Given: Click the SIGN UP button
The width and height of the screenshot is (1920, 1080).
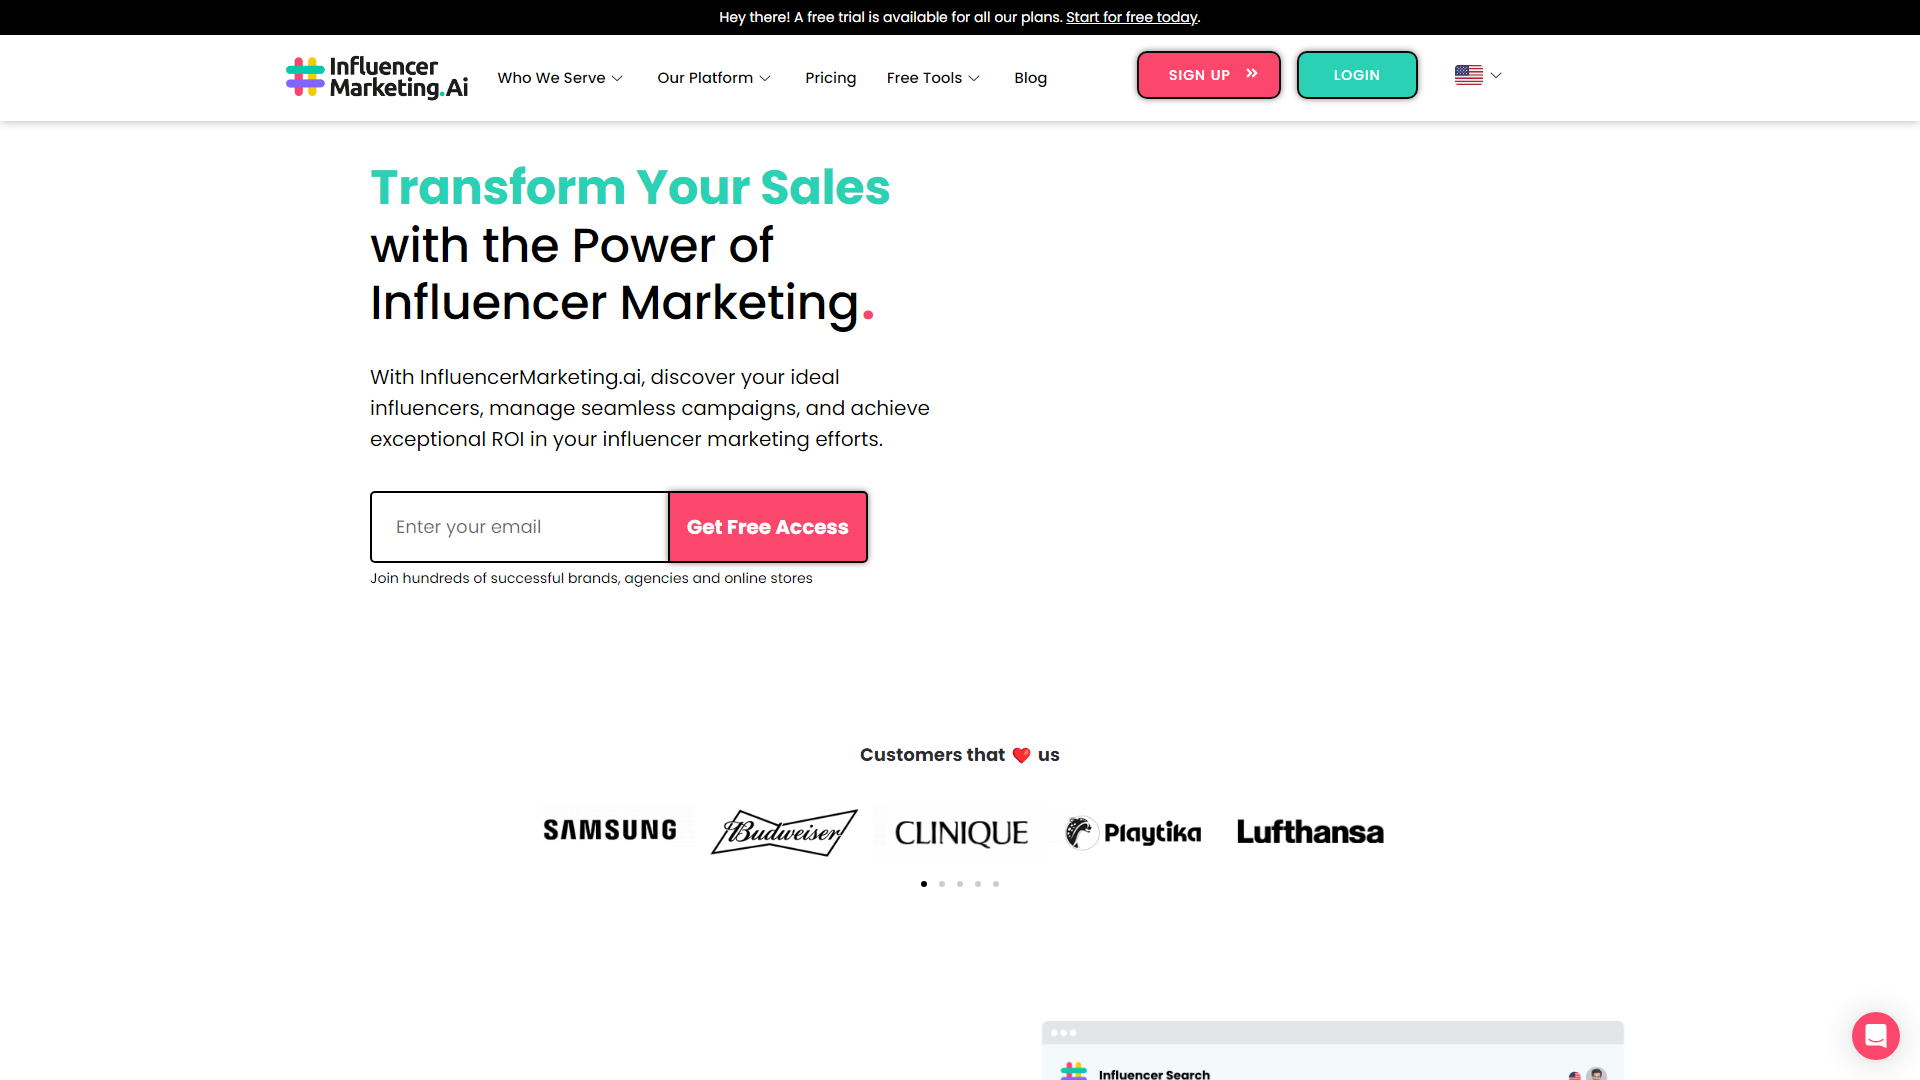Looking at the screenshot, I should tap(1208, 75).
